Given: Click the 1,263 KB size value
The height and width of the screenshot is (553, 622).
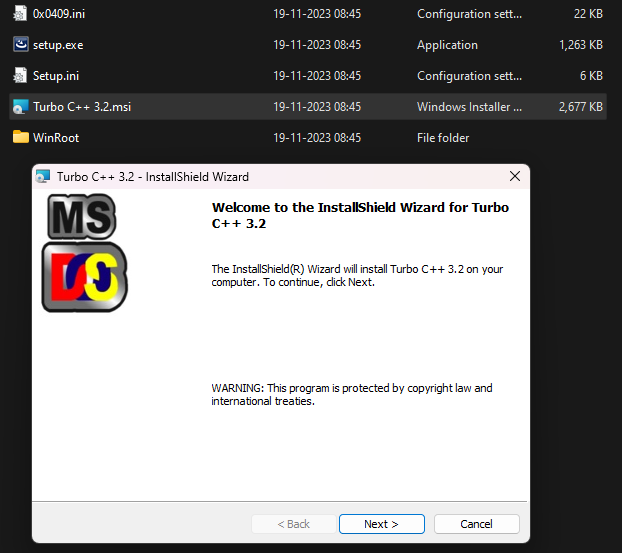Looking at the screenshot, I should pos(581,45).
